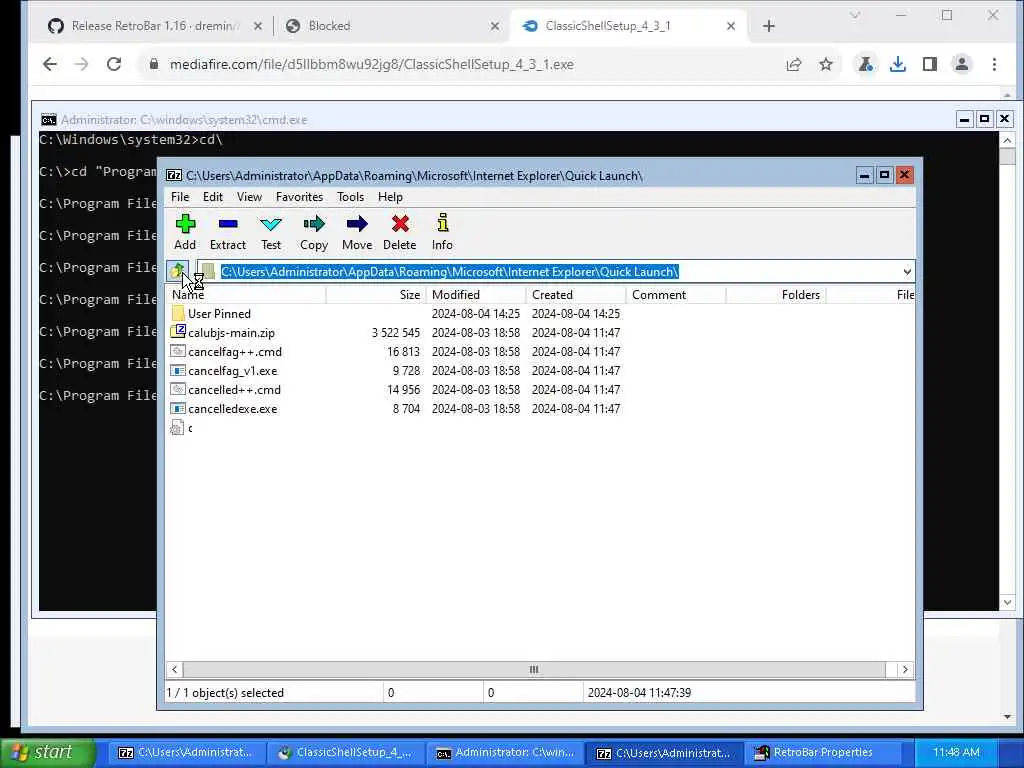1024x768 pixels.
Task: Open the Edit menu in 7-Zip
Action: 213,197
